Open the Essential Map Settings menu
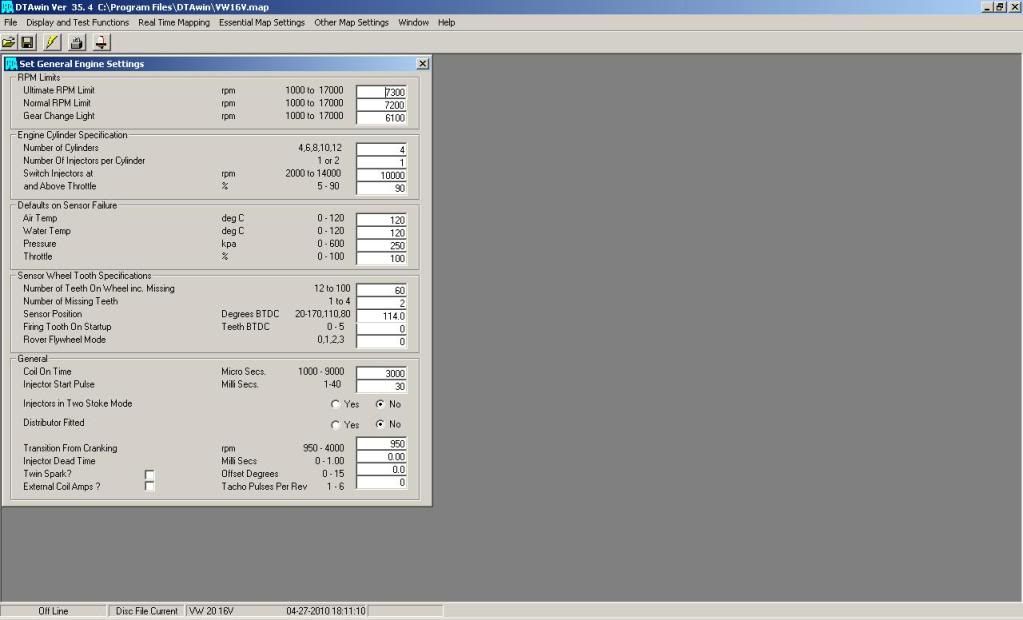The height and width of the screenshot is (620, 1023). point(262,22)
